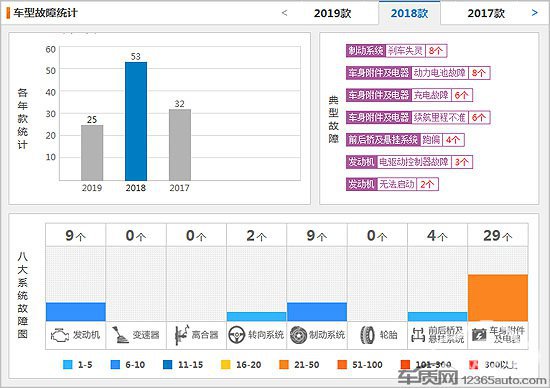The height and width of the screenshot is (388, 550).
Task: Click the 前后桥及悬挂系统 suspension icon
Action: pyautogui.click(x=418, y=335)
